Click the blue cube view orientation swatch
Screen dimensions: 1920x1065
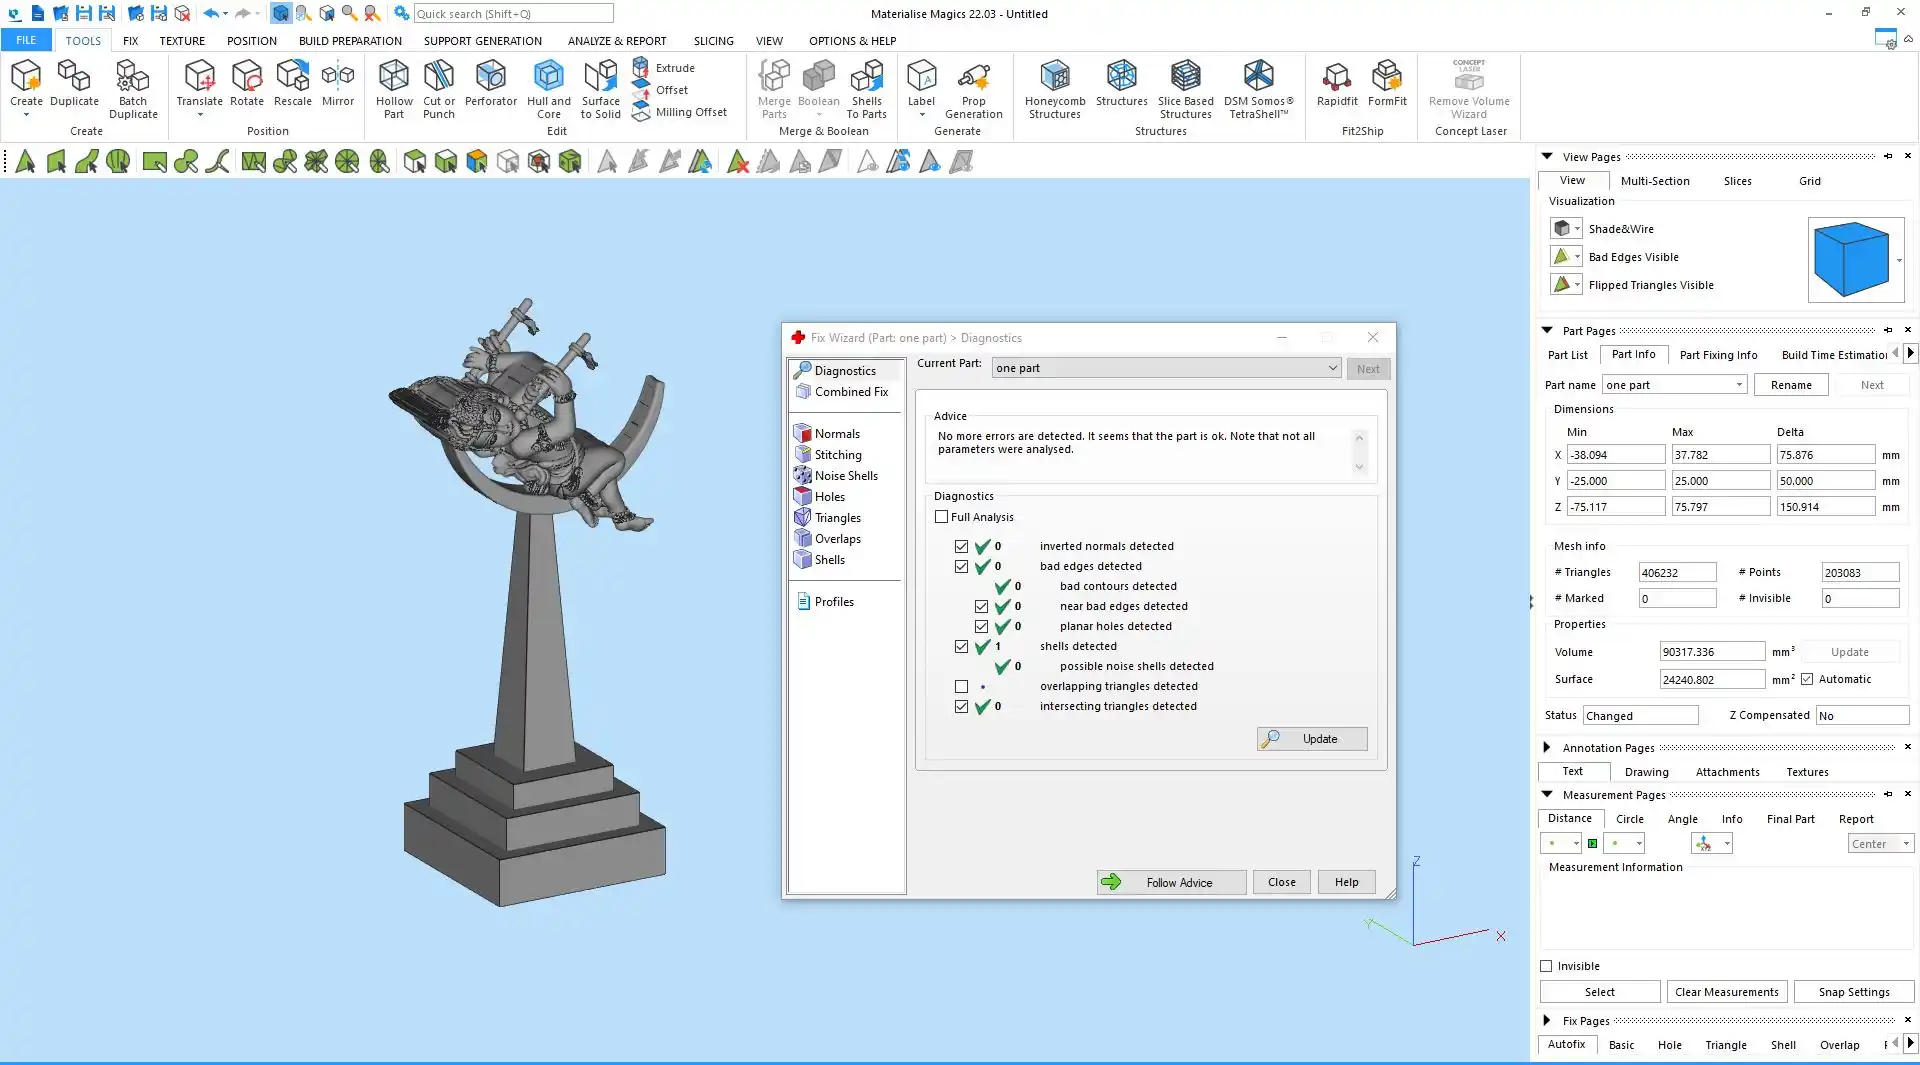tap(1851, 259)
